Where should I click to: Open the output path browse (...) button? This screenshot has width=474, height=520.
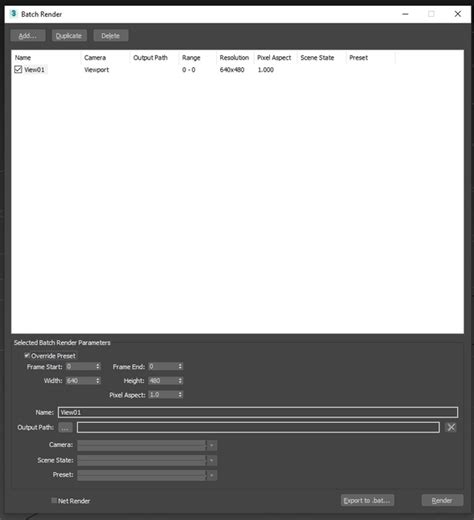coord(65,427)
